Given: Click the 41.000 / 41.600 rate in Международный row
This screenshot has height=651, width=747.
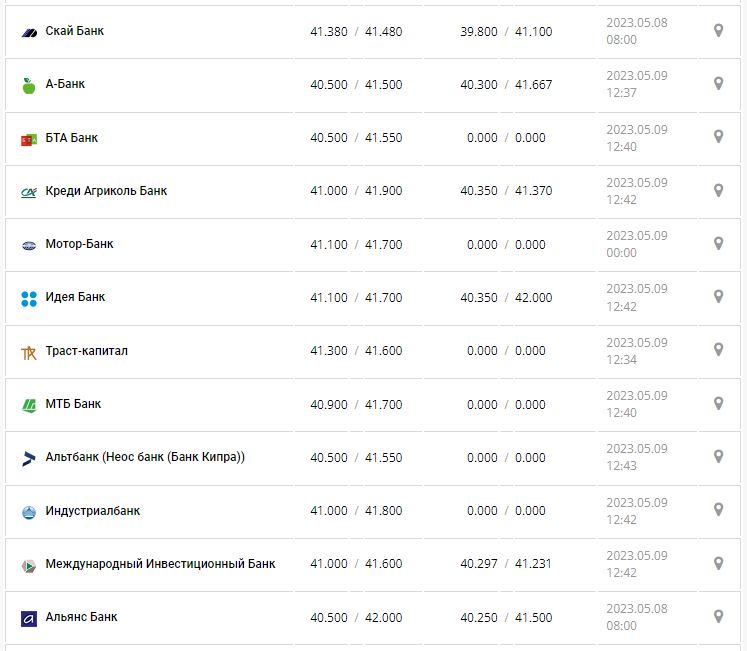Looking at the screenshot, I should pyautogui.click(x=356, y=564).
